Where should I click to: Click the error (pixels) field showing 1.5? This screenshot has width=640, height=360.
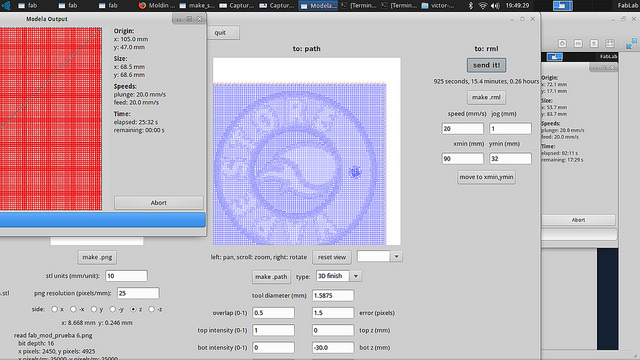[333, 313]
